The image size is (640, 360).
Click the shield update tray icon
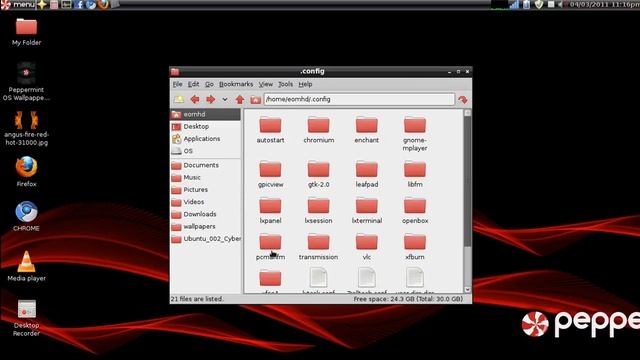click(x=539, y=4)
